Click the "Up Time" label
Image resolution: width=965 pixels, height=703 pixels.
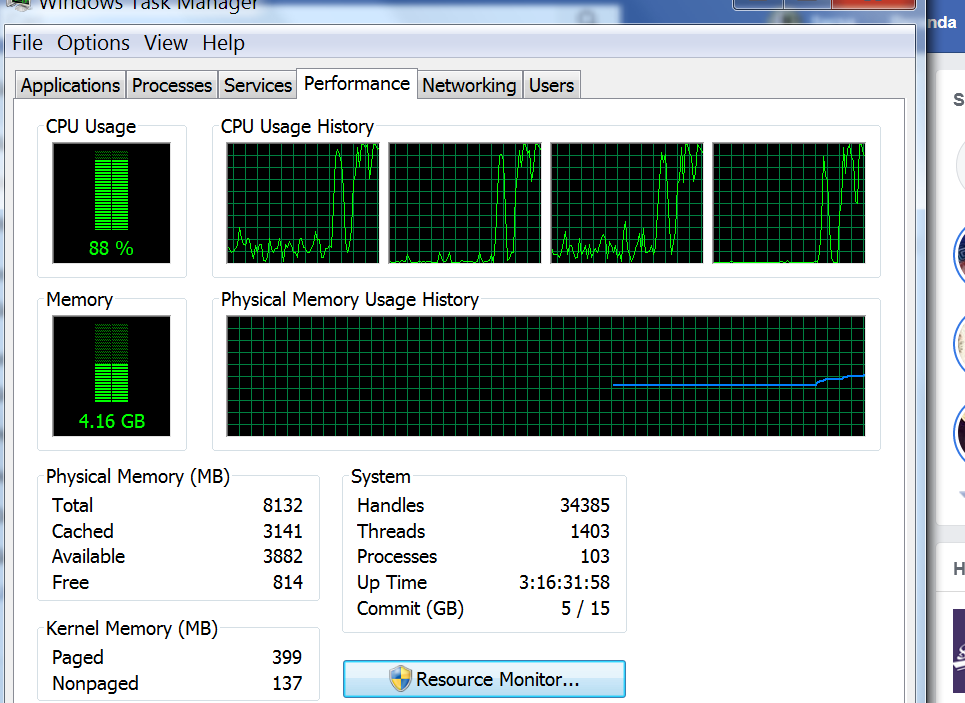point(392,583)
